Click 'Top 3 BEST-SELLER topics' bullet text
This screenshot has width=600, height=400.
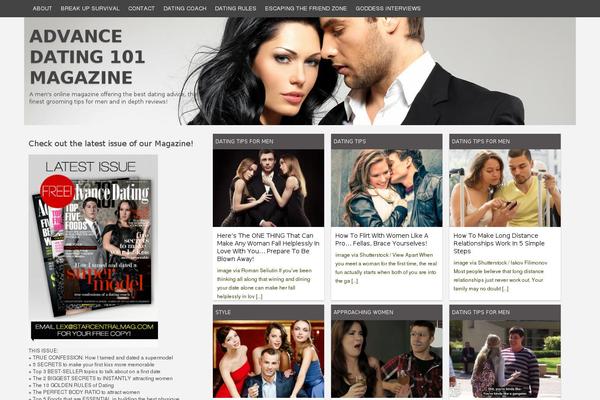(x=95, y=371)
